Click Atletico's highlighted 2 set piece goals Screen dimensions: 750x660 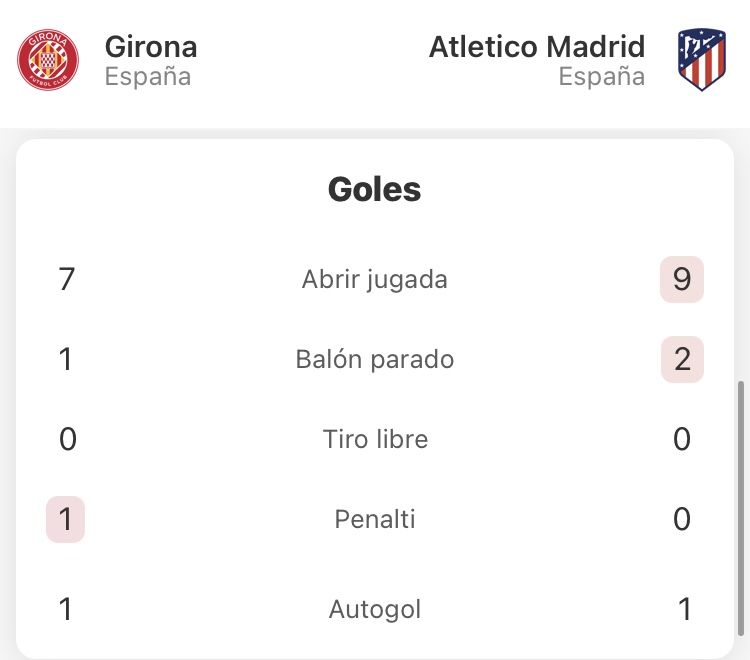point(682,359)
